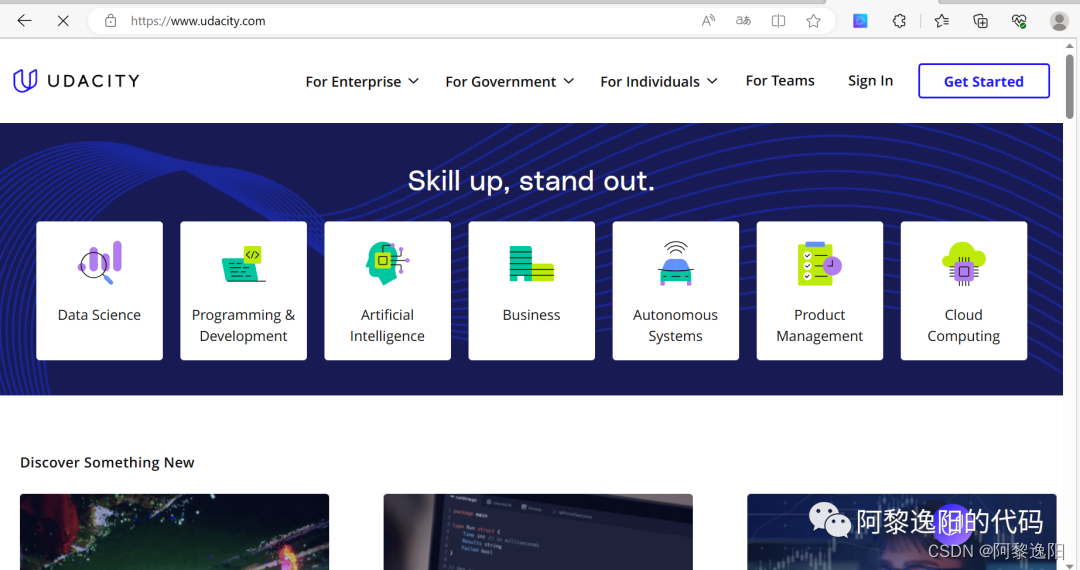Click the Cloud Computing chip icon
The image size is (1080, 570).
coord(964,263)
